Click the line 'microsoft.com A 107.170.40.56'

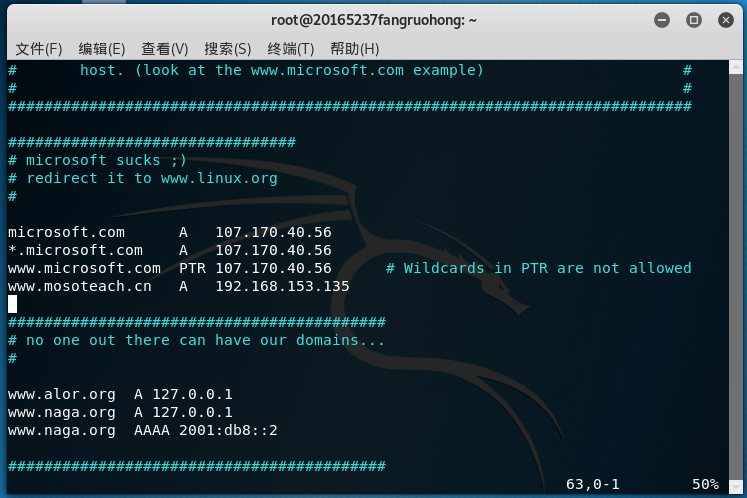(x=170, y=232)
